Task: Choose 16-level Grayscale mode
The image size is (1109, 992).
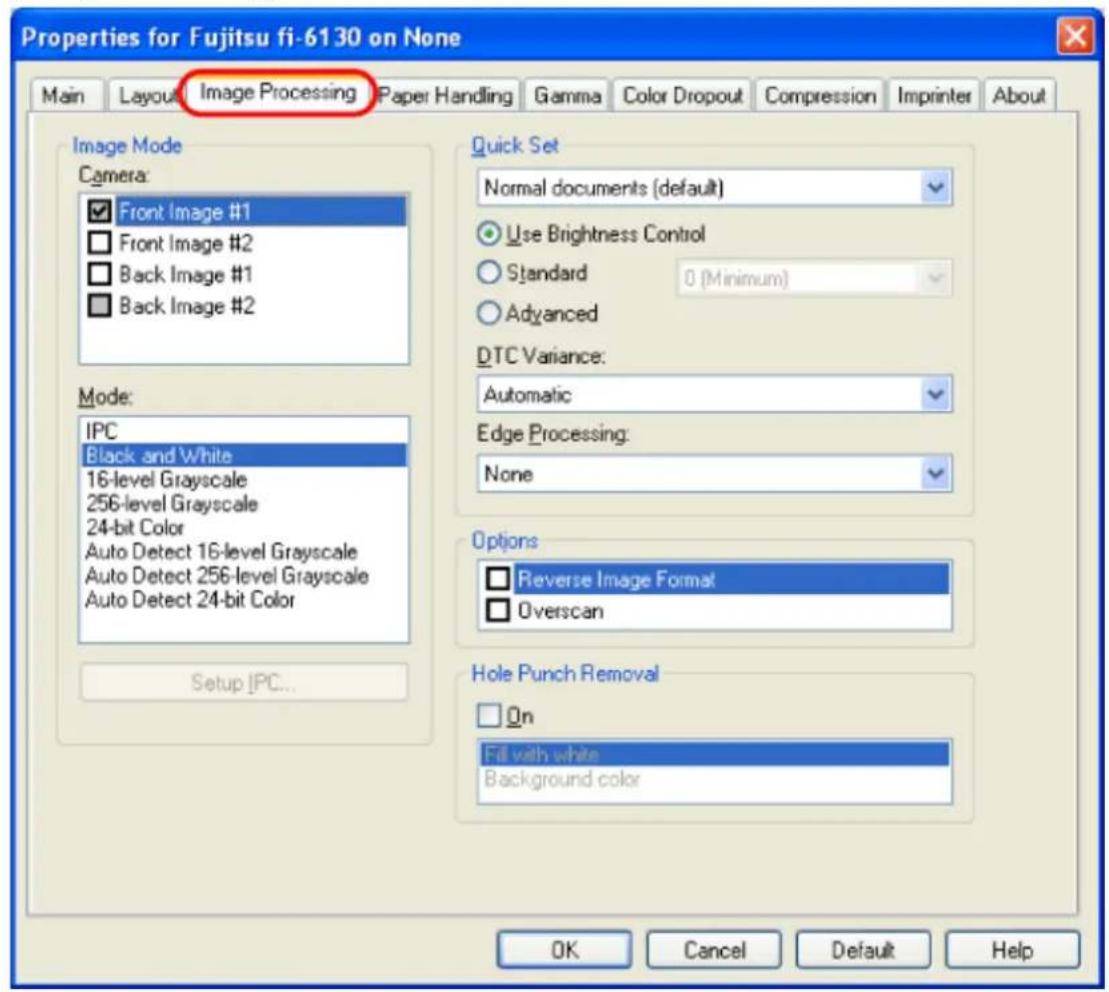Action: coord(244,479)
